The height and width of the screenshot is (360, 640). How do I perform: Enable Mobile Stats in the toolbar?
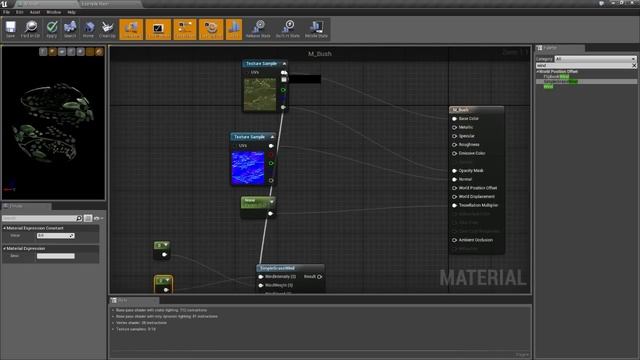[x=316, y=29]
